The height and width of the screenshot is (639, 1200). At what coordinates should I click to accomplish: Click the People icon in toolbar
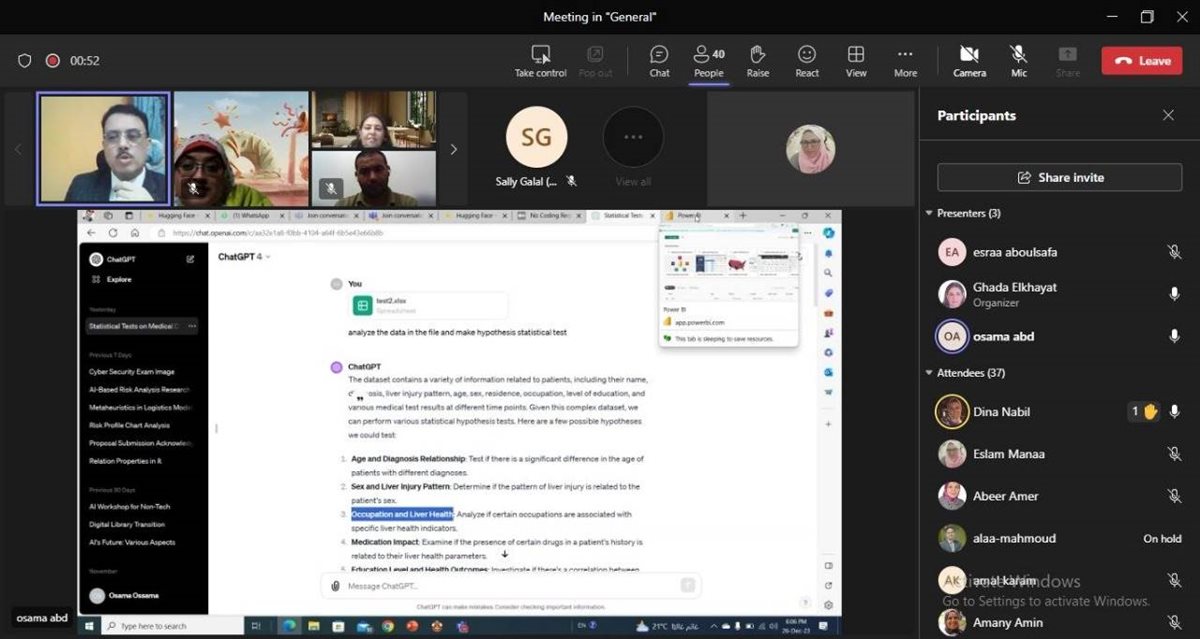pyautogui.click(x=708, y=60)
